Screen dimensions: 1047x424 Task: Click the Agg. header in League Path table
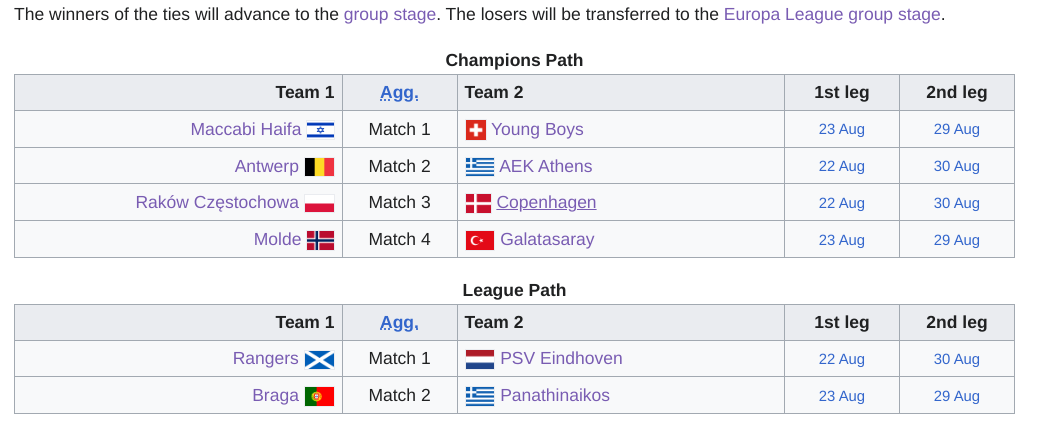399,323
